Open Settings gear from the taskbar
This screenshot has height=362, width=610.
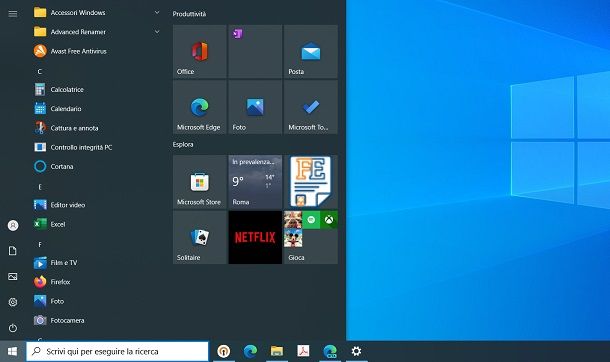click(356, 352)
